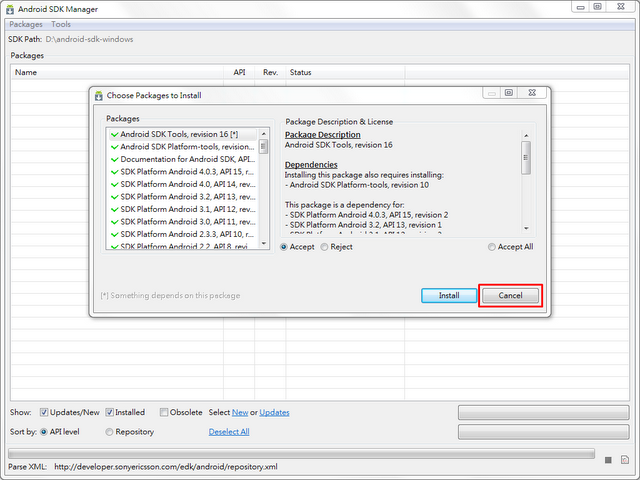The image size is (640, 480).
Task: Click green check icon for Documentation row
Action: click(x=115, y=160)
